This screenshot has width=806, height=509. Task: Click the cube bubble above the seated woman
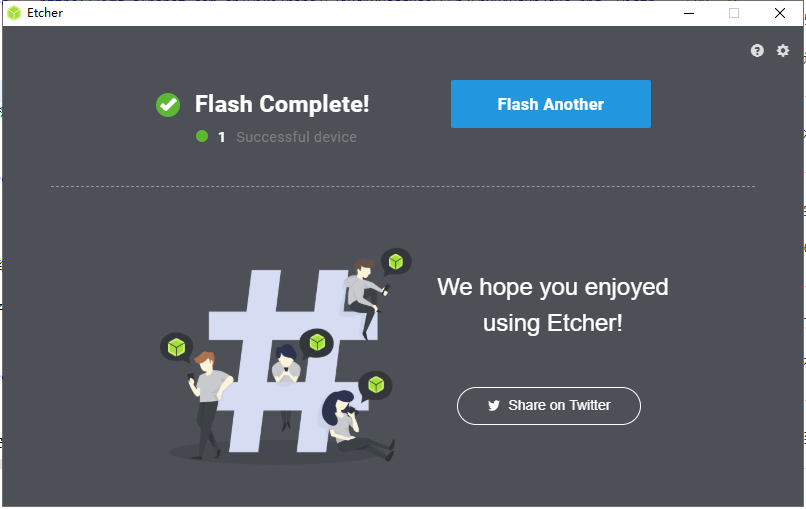376,385
